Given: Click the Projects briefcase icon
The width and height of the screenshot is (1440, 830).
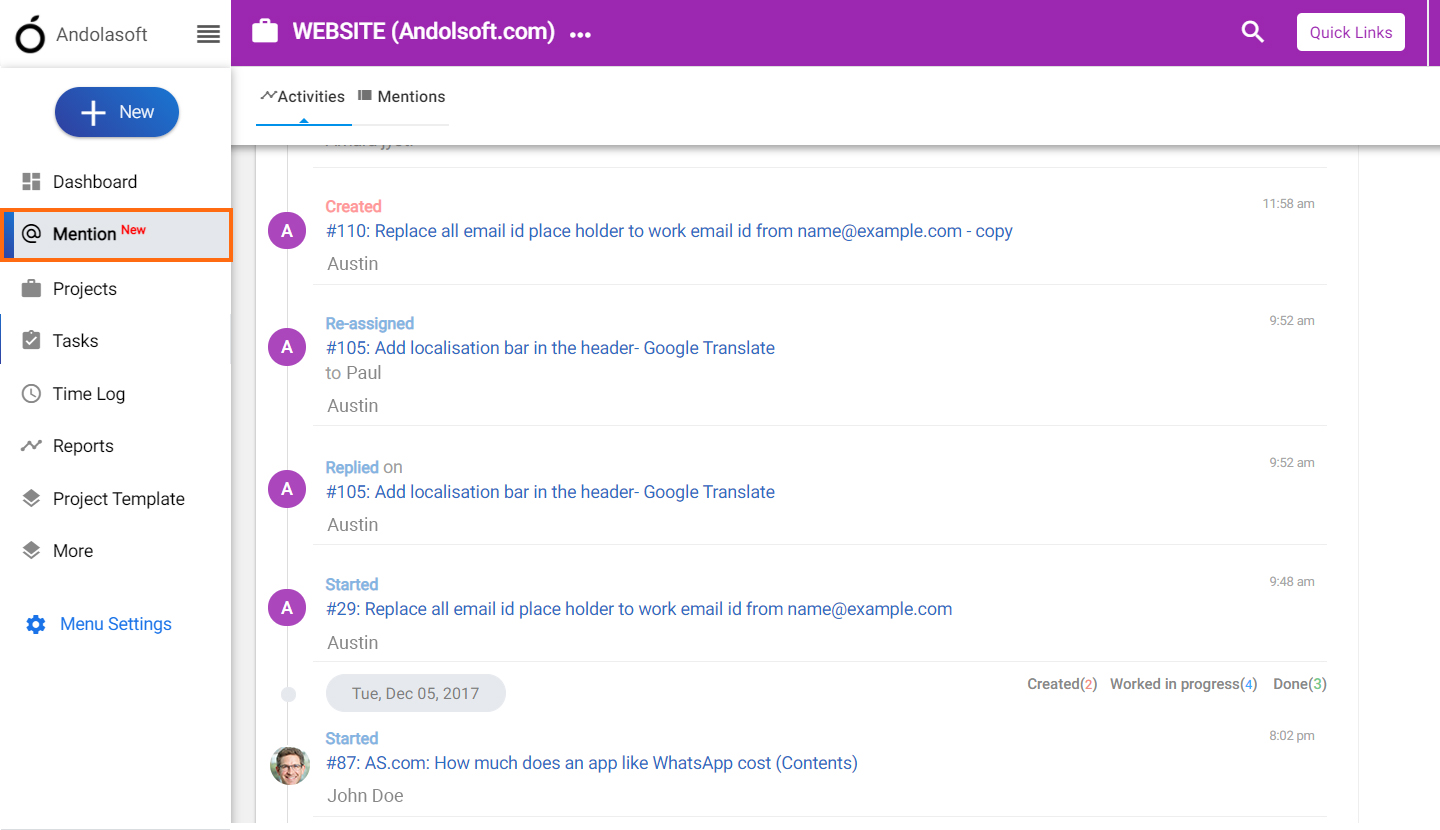Looking at the screenshot, I should click(x=32, y=289).
